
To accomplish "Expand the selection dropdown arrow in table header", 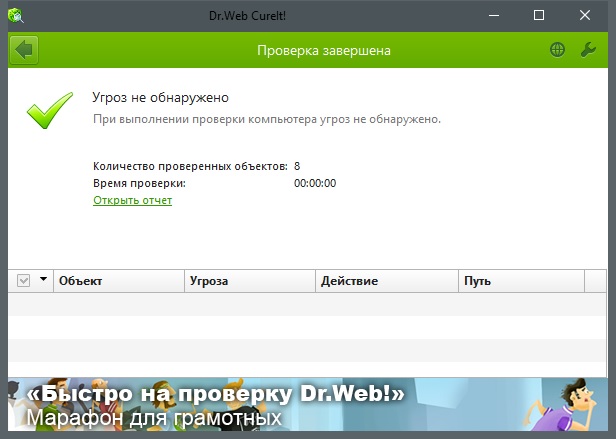I will tap(44, 279).
